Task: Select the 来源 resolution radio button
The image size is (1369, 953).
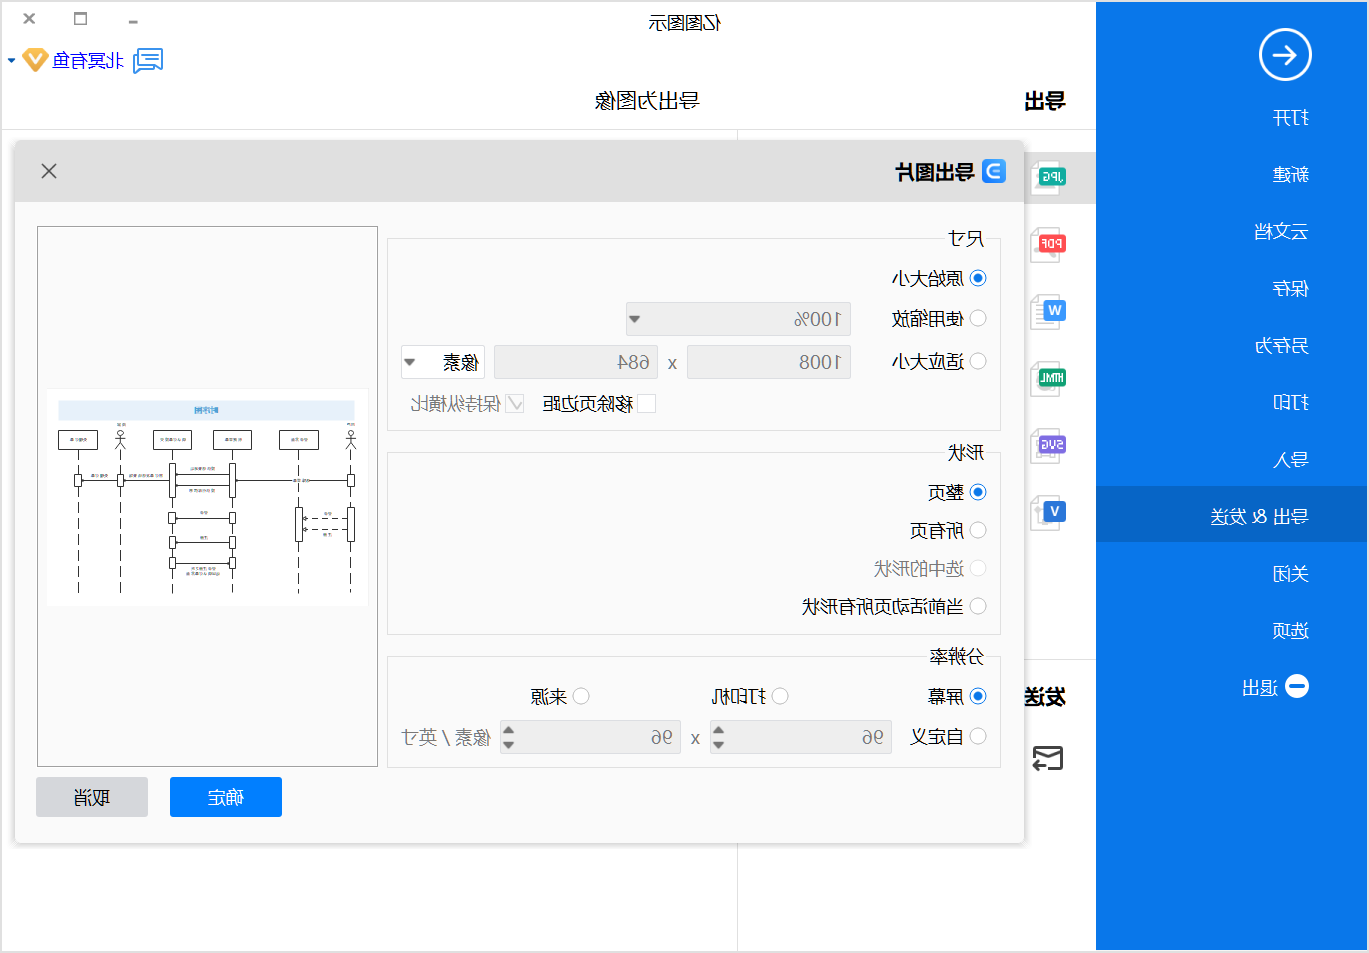Action: 581,696
